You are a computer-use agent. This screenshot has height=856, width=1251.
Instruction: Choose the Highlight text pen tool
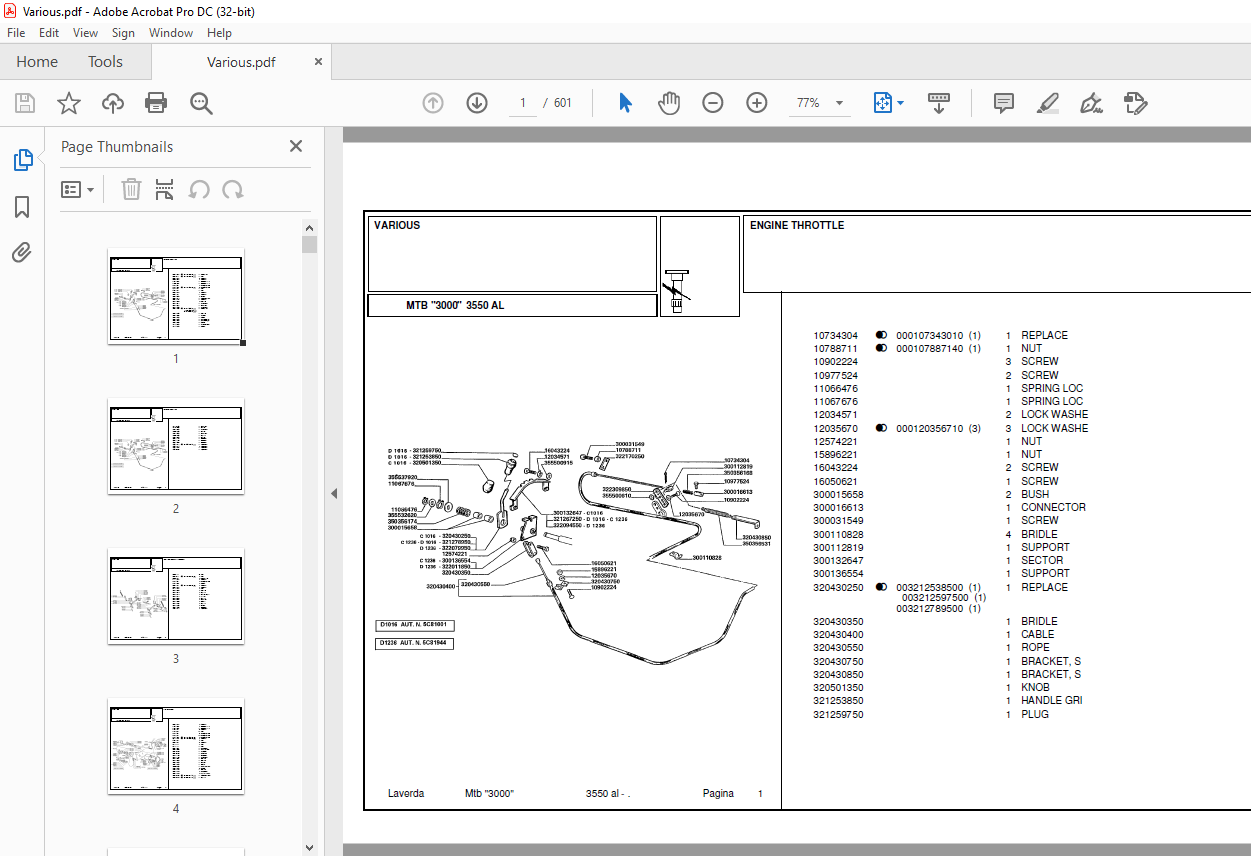coord(1047,103)
